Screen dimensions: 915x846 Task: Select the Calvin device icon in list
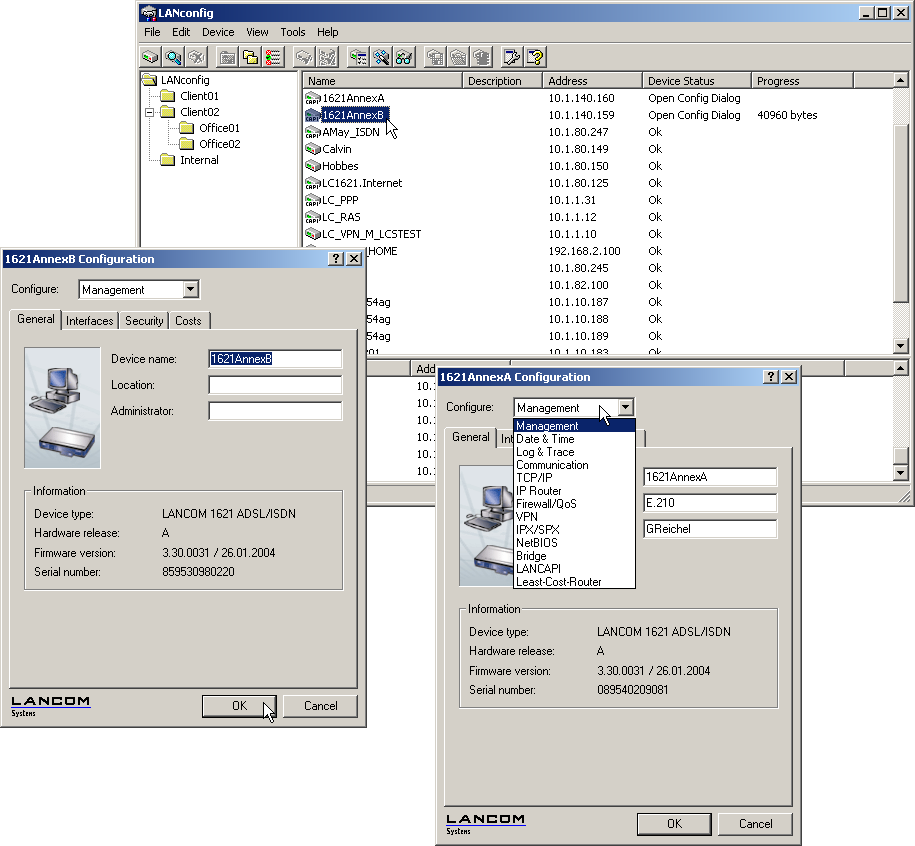(x=313, y=149)
